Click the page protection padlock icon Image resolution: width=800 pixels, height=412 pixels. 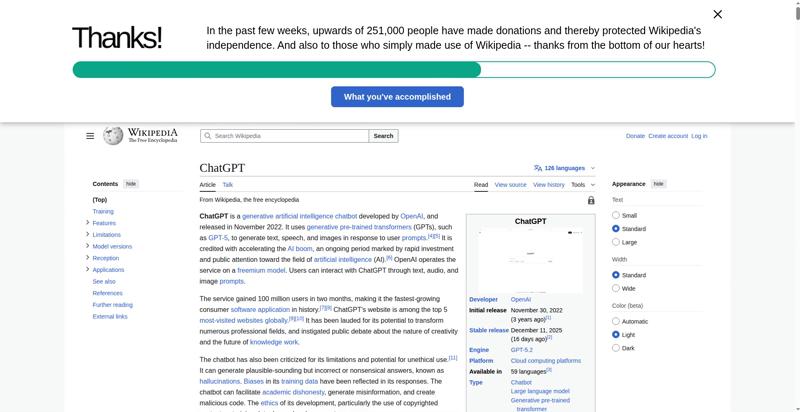(x=591, y=200)
